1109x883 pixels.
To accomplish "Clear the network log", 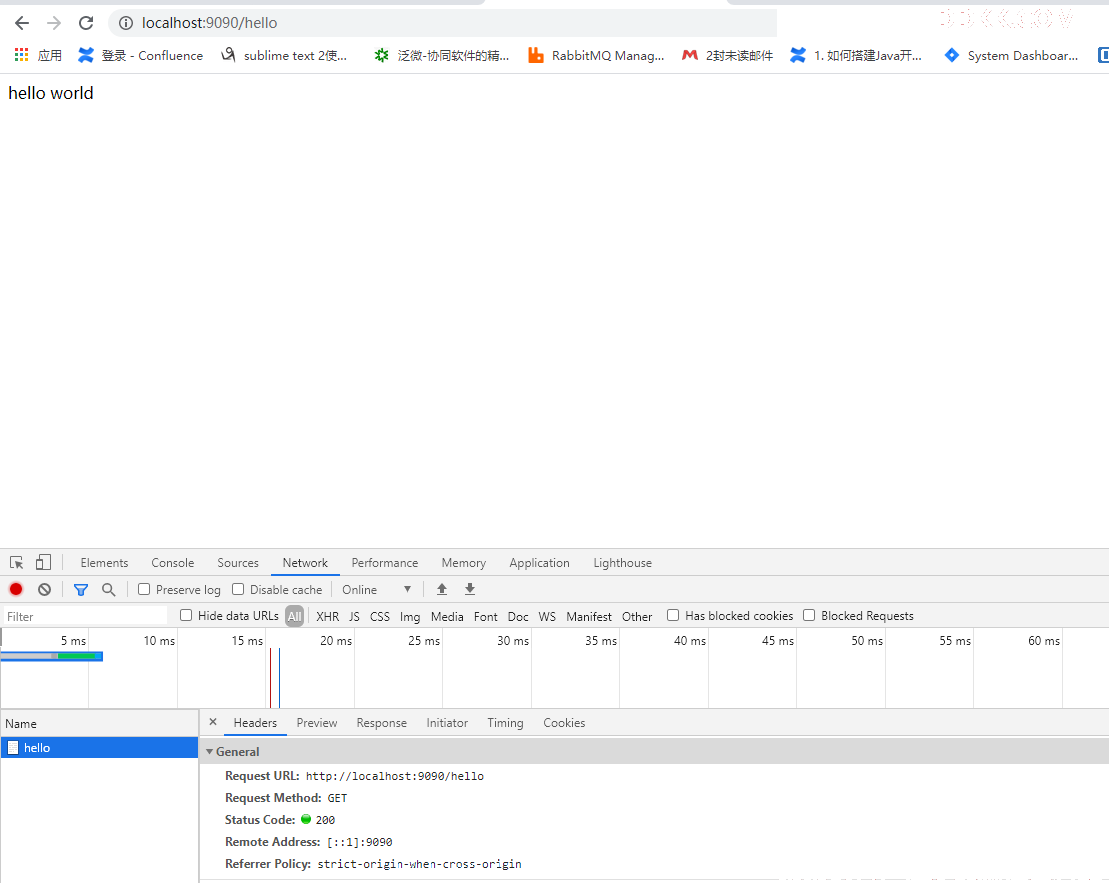I will pyautogui.click(x=45, y=589).
